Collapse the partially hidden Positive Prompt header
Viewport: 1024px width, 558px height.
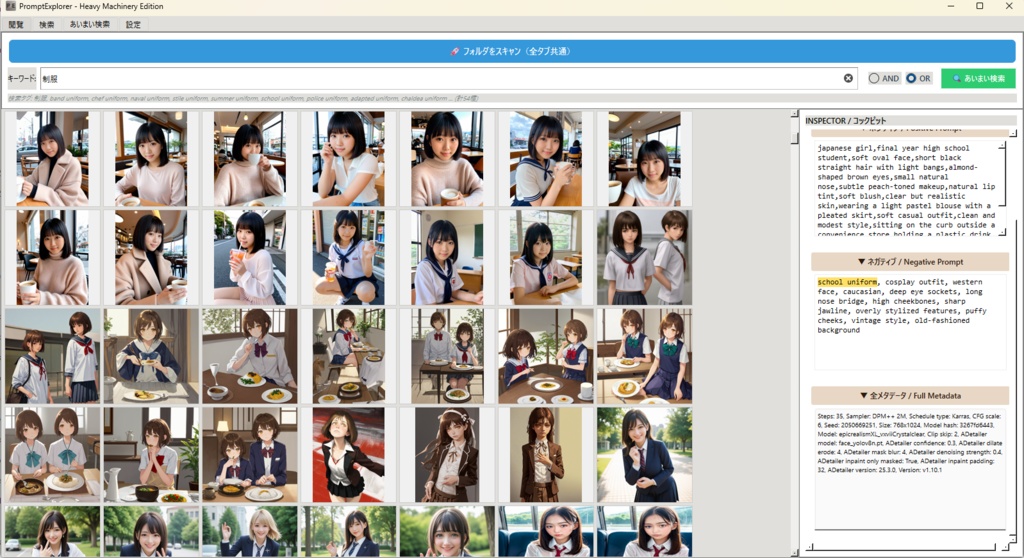(x=910, y=131)
